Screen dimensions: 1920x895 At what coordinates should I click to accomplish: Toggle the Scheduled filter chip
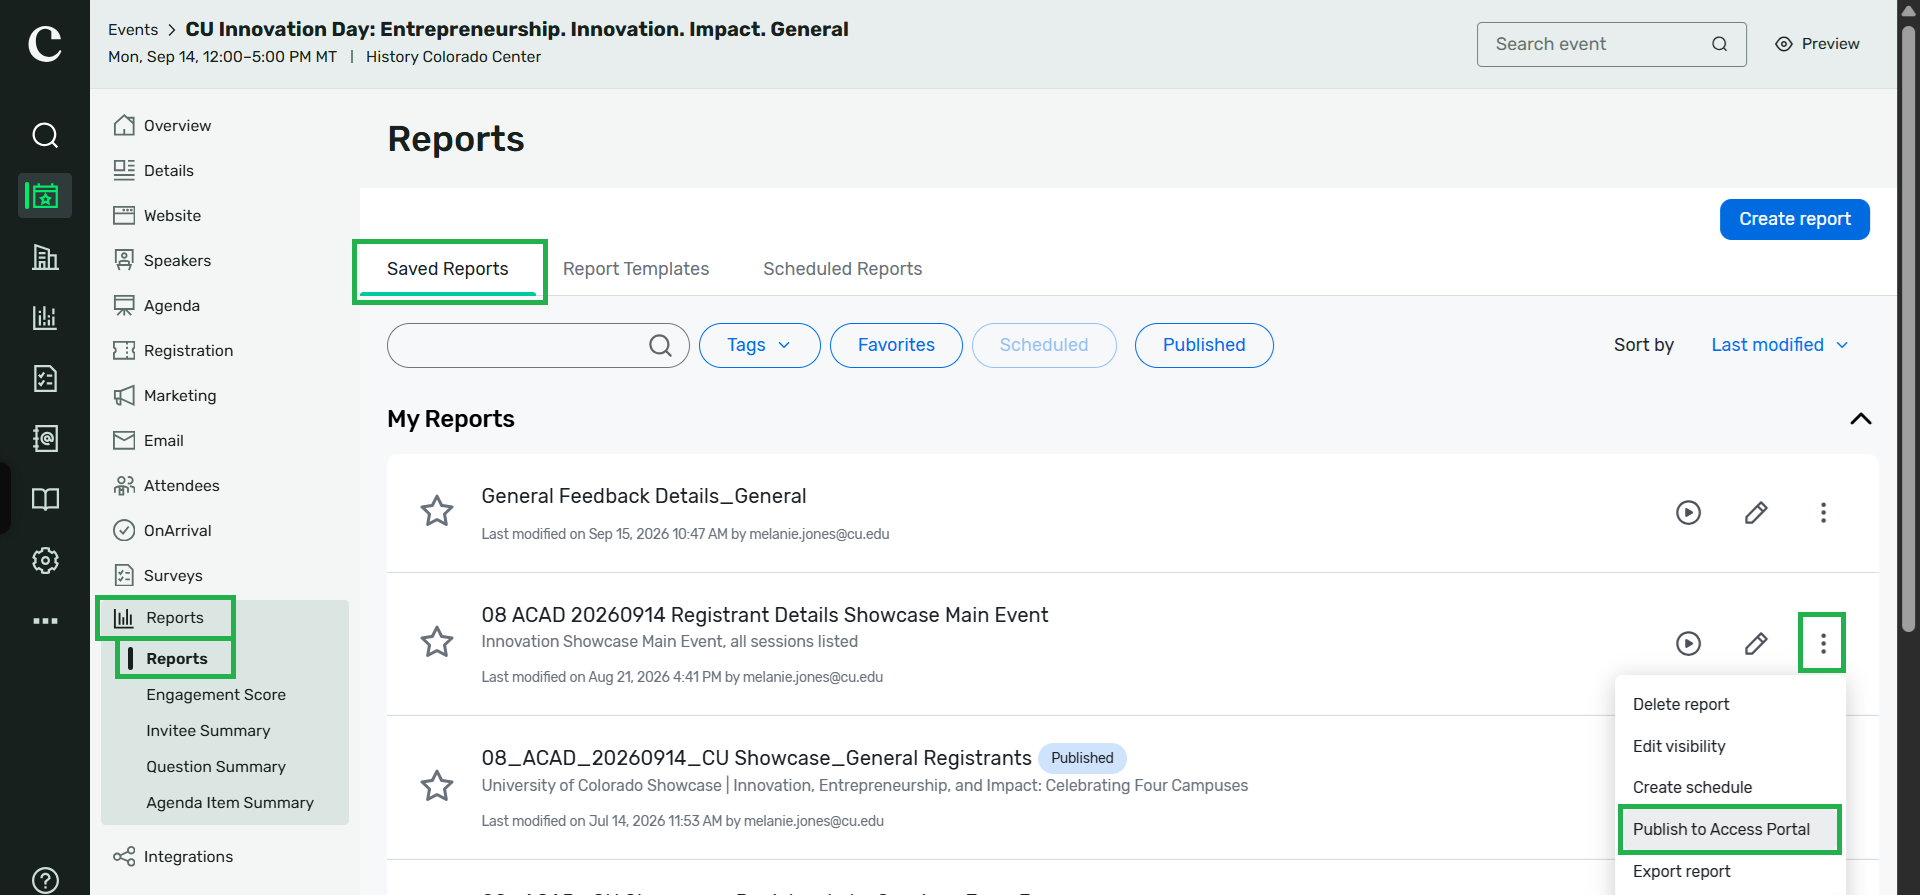coord(1044,345)
